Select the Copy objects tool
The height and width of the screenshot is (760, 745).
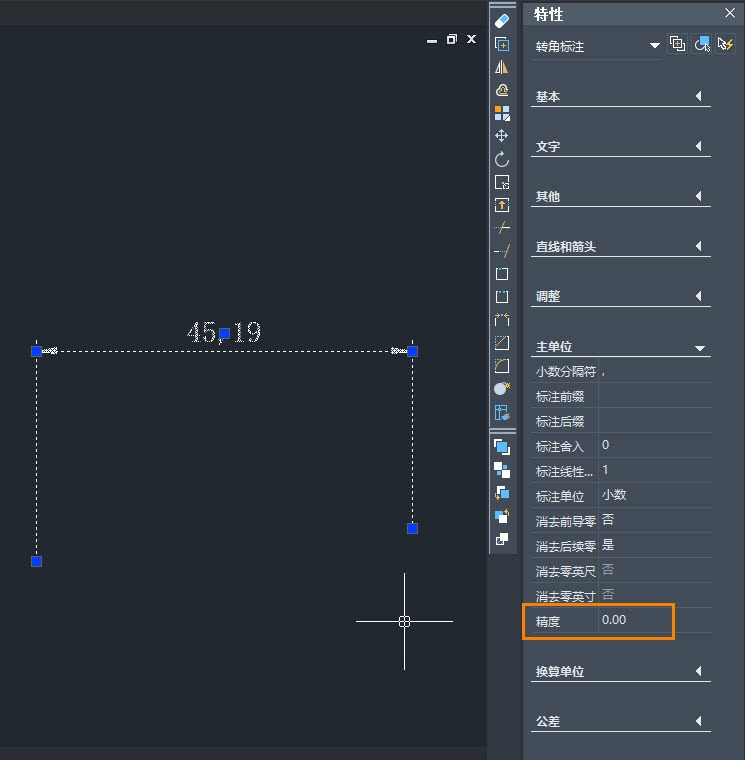[x=502, y=45]
